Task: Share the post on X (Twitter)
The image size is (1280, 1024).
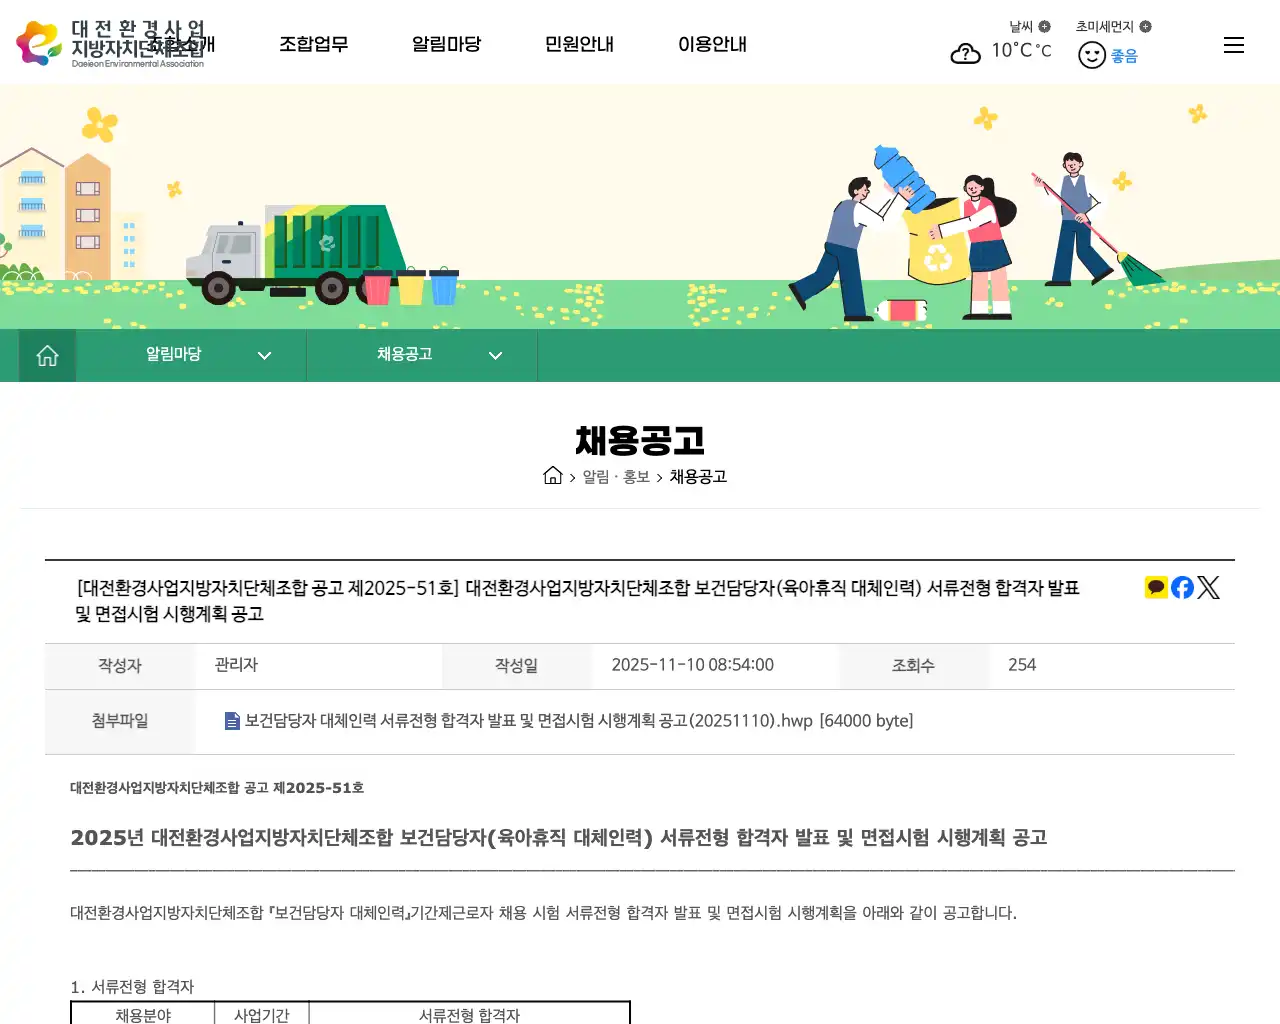Action: (1208, 587)
